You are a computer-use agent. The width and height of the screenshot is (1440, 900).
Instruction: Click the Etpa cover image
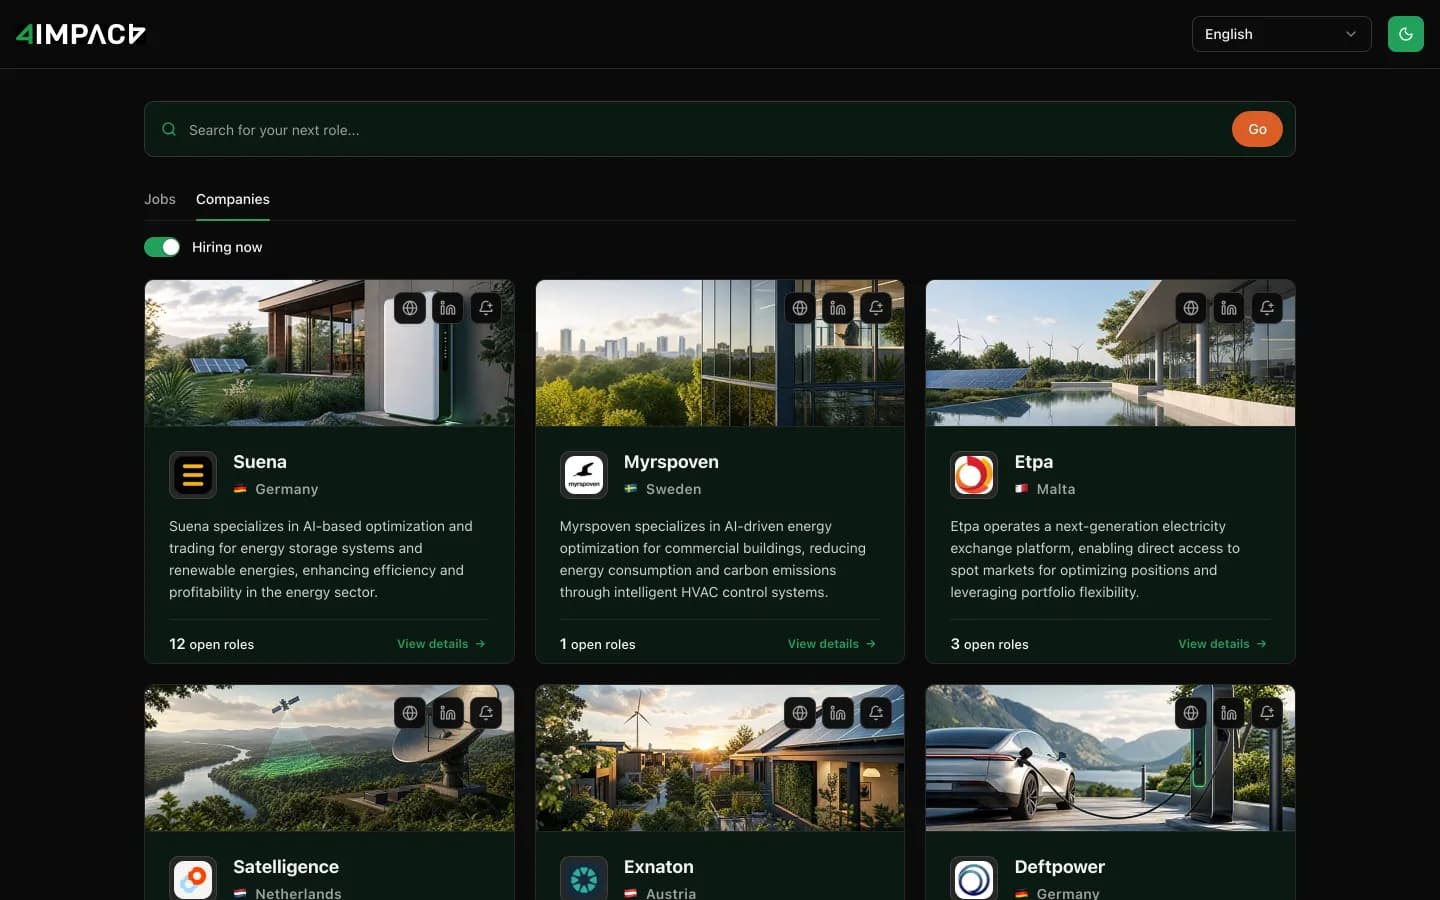[1110, 353]
